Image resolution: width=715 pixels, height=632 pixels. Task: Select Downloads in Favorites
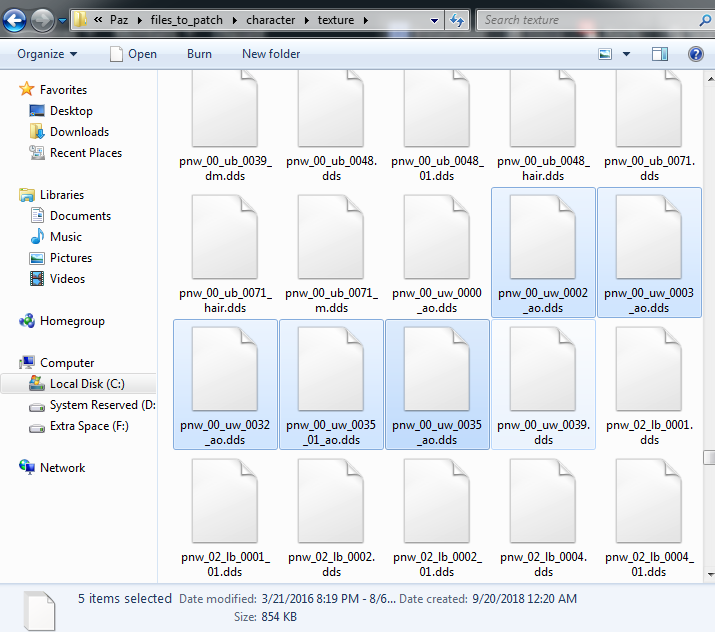[79, 132]
